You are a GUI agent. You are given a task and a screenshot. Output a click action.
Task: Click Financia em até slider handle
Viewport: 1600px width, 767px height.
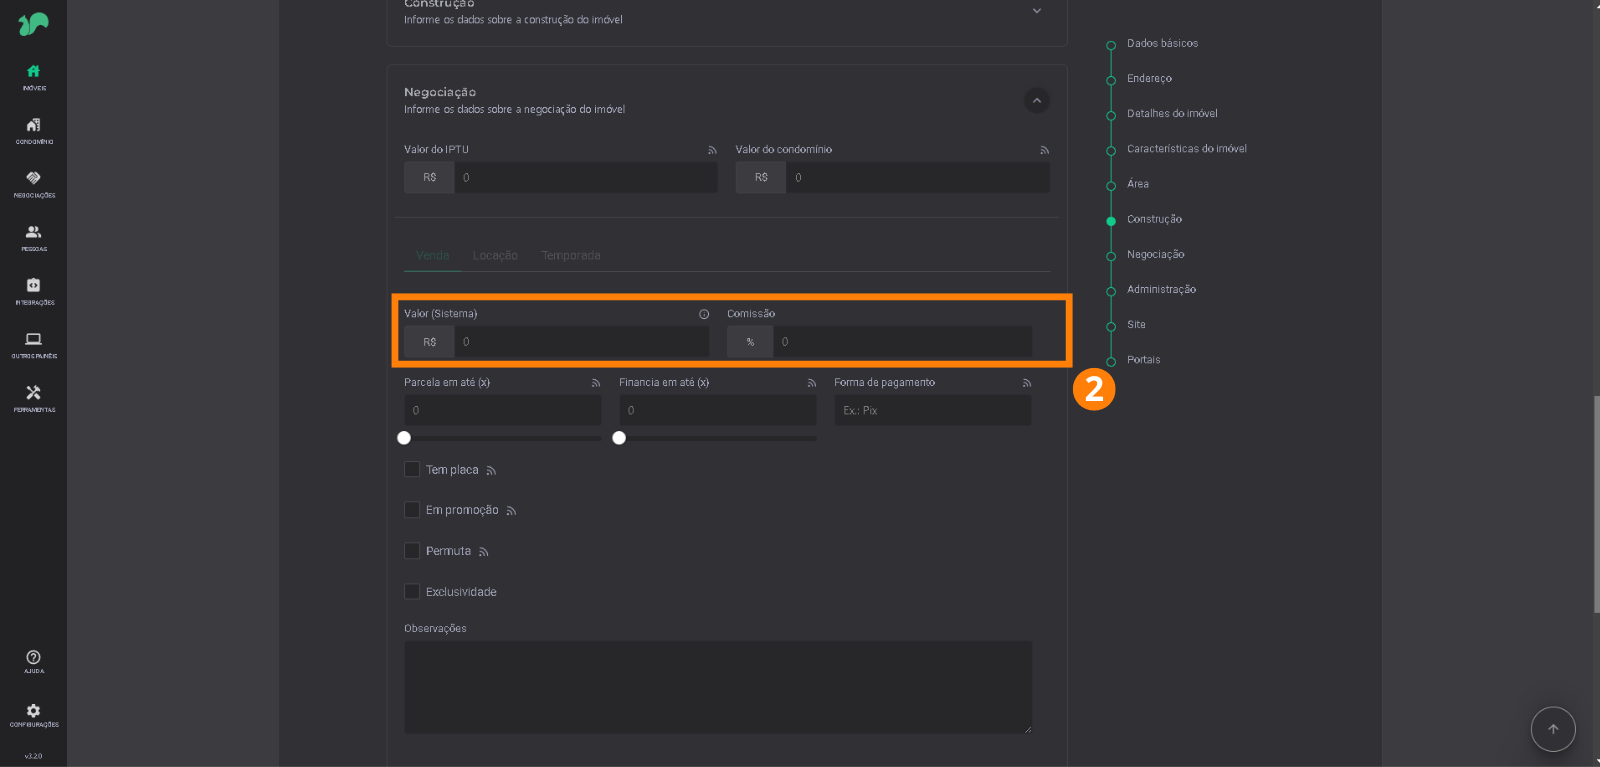click(x=619, y=438)
